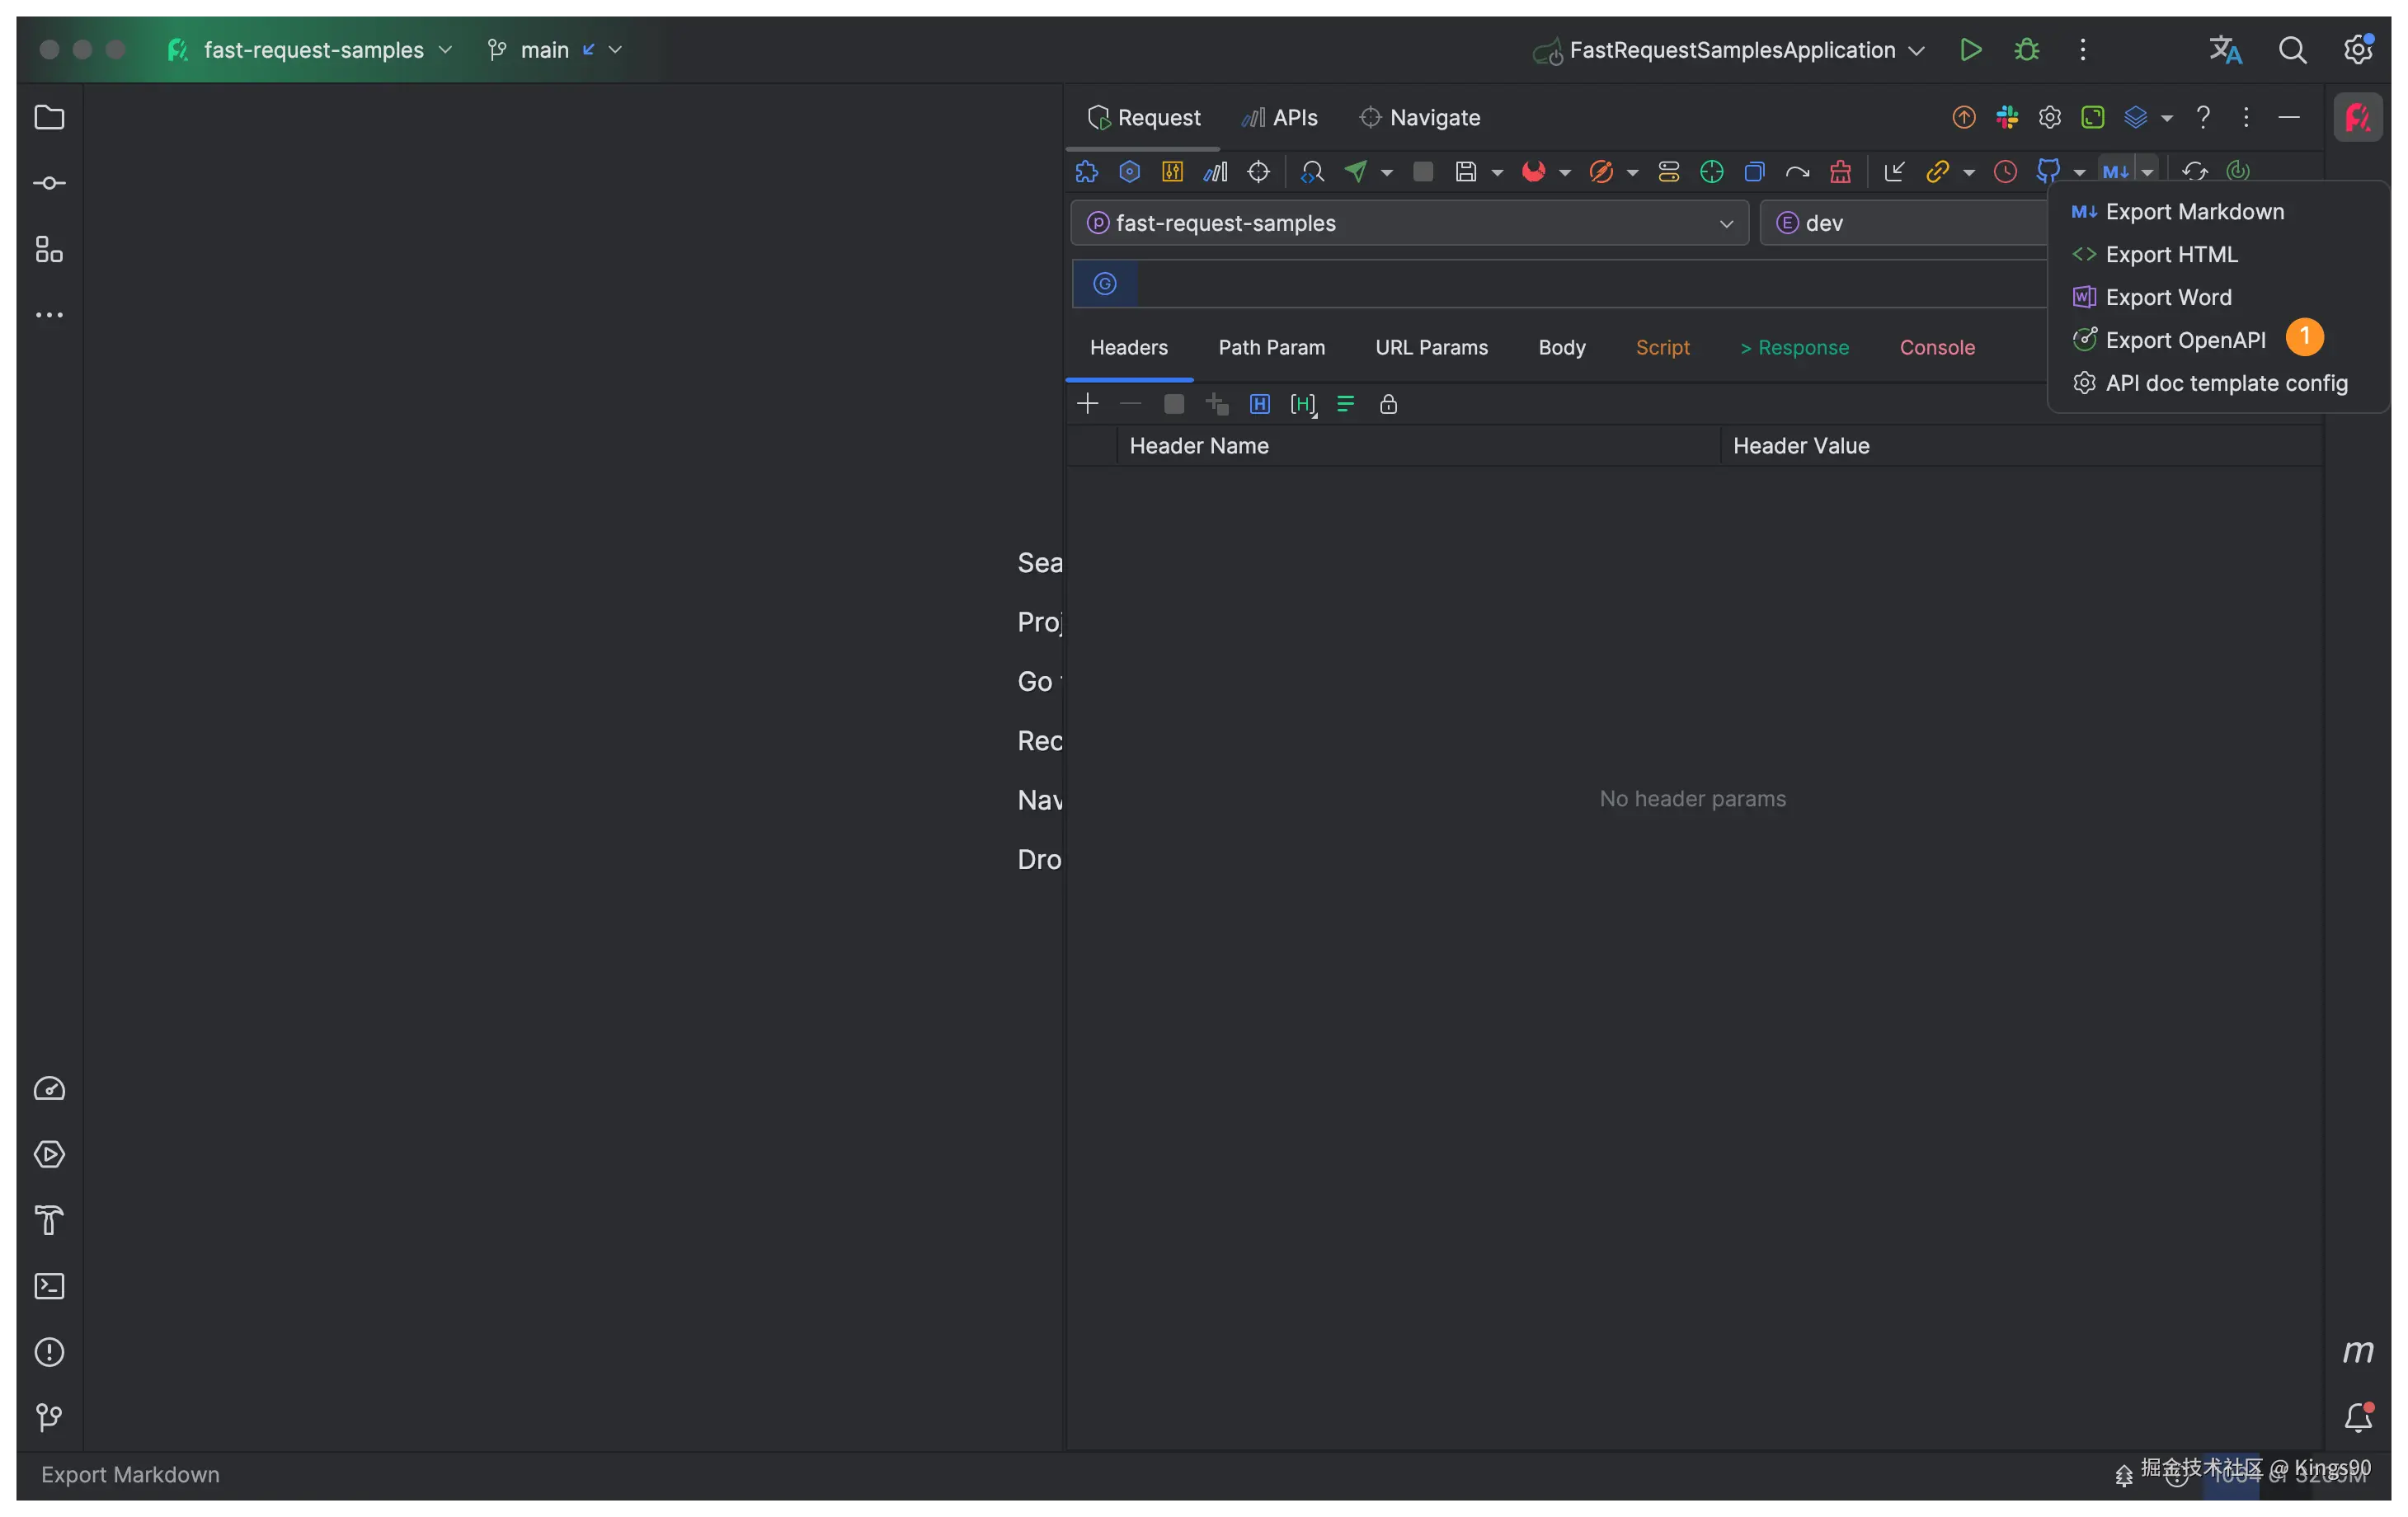Click the Slack icon in panel header
2408x1517 pixels.
pos(2007,118)
